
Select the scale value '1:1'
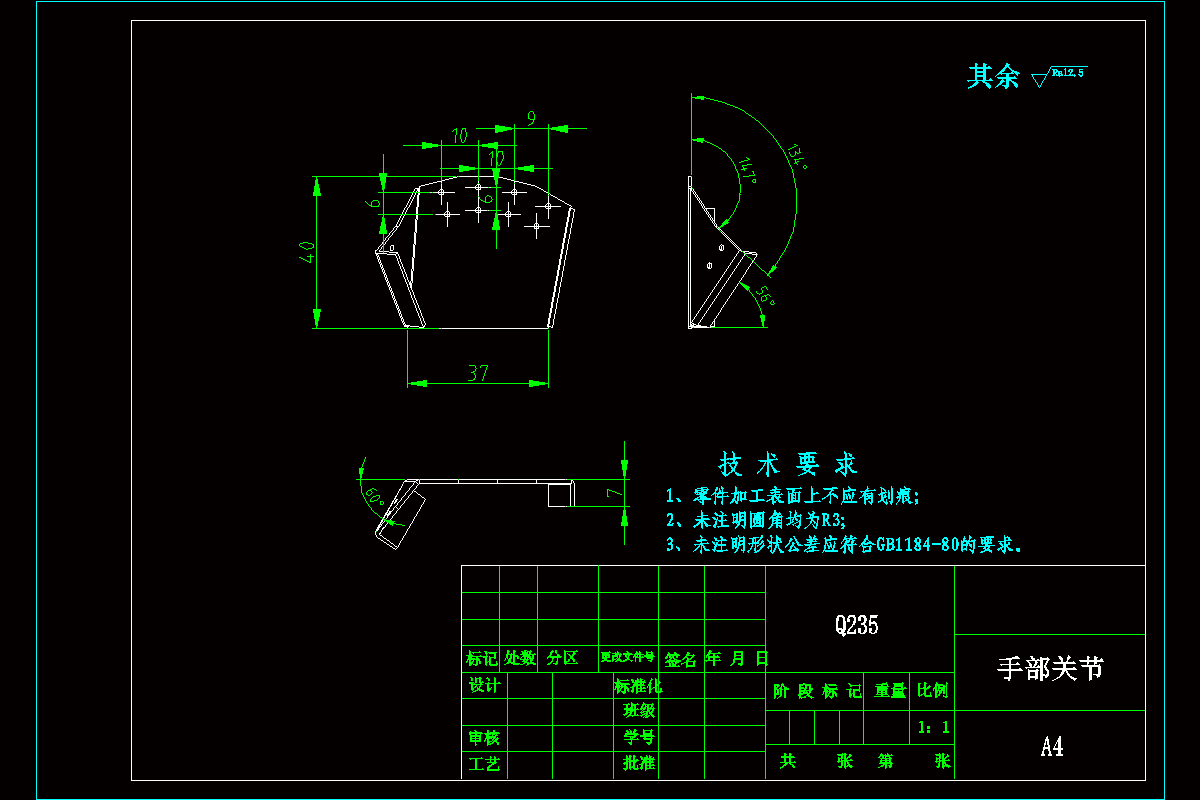pos(933,728)
